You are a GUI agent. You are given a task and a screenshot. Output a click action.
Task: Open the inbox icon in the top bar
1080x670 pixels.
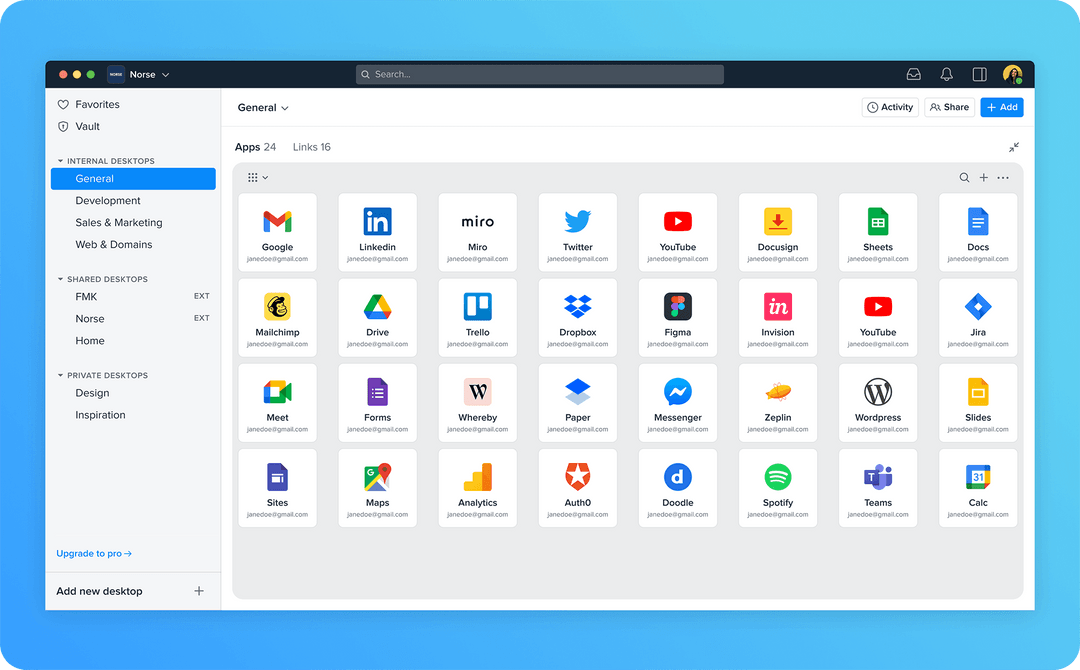pyautogui.click(x=913, y=73)
